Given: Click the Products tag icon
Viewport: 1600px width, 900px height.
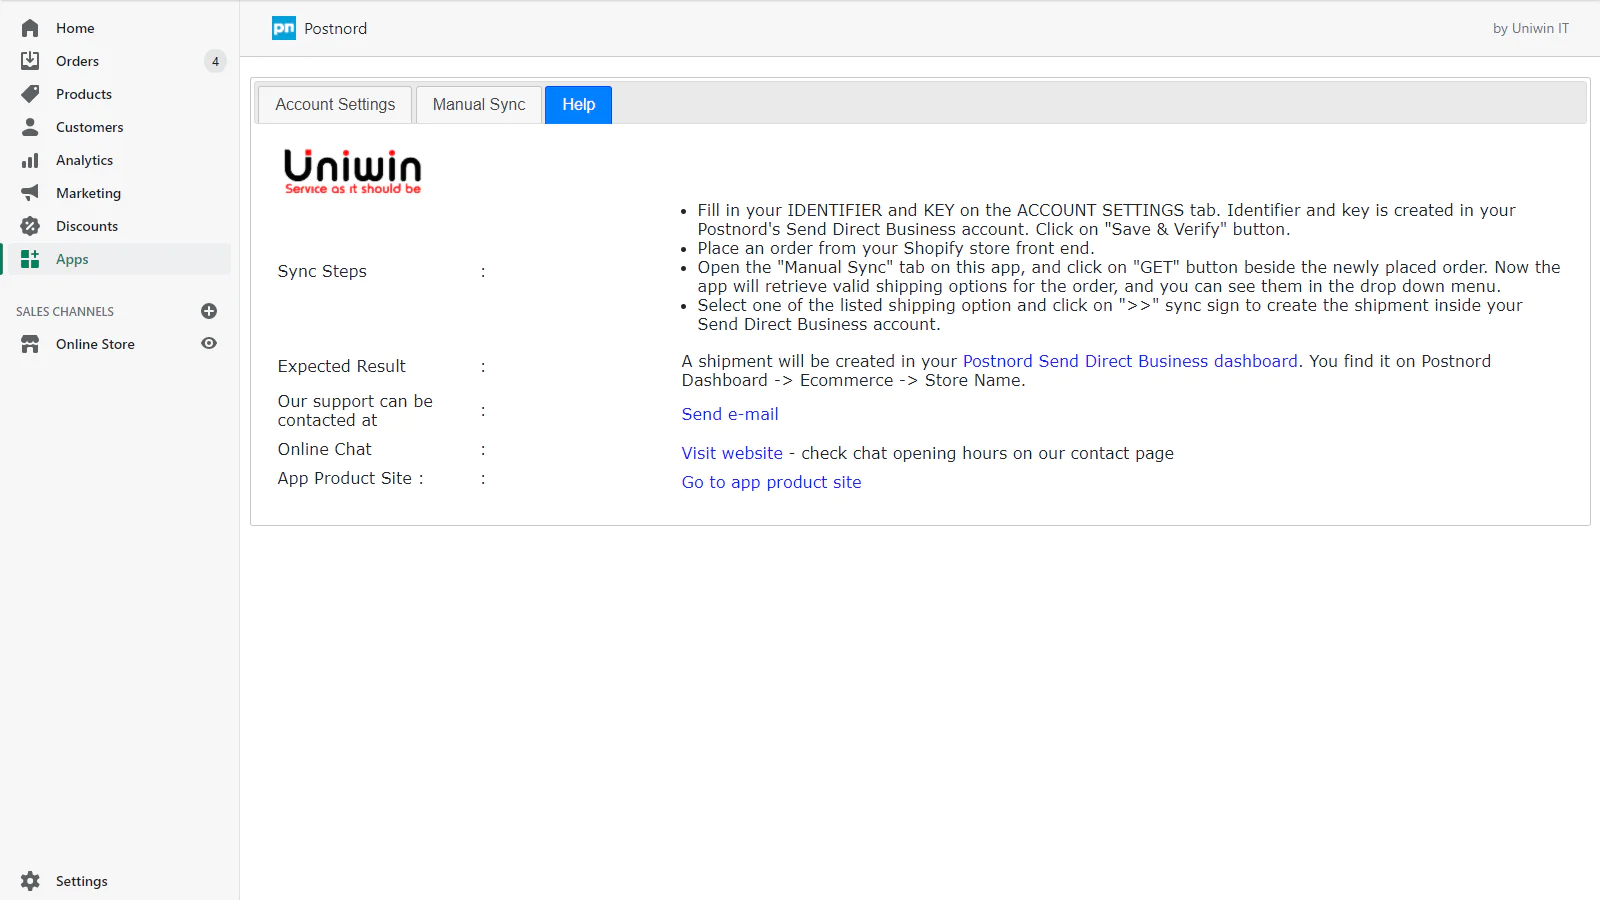Looking at the screenshot, I should click(x=30, y=94).
